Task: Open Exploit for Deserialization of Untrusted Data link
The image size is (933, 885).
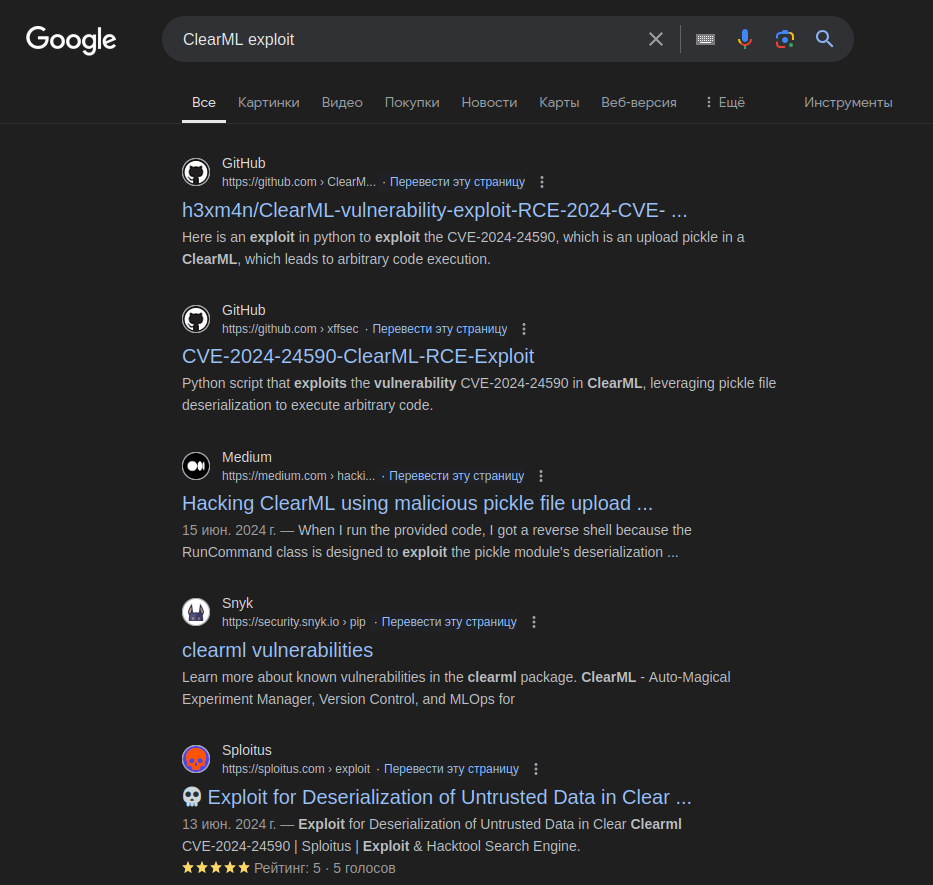Action: click(437, 797)
